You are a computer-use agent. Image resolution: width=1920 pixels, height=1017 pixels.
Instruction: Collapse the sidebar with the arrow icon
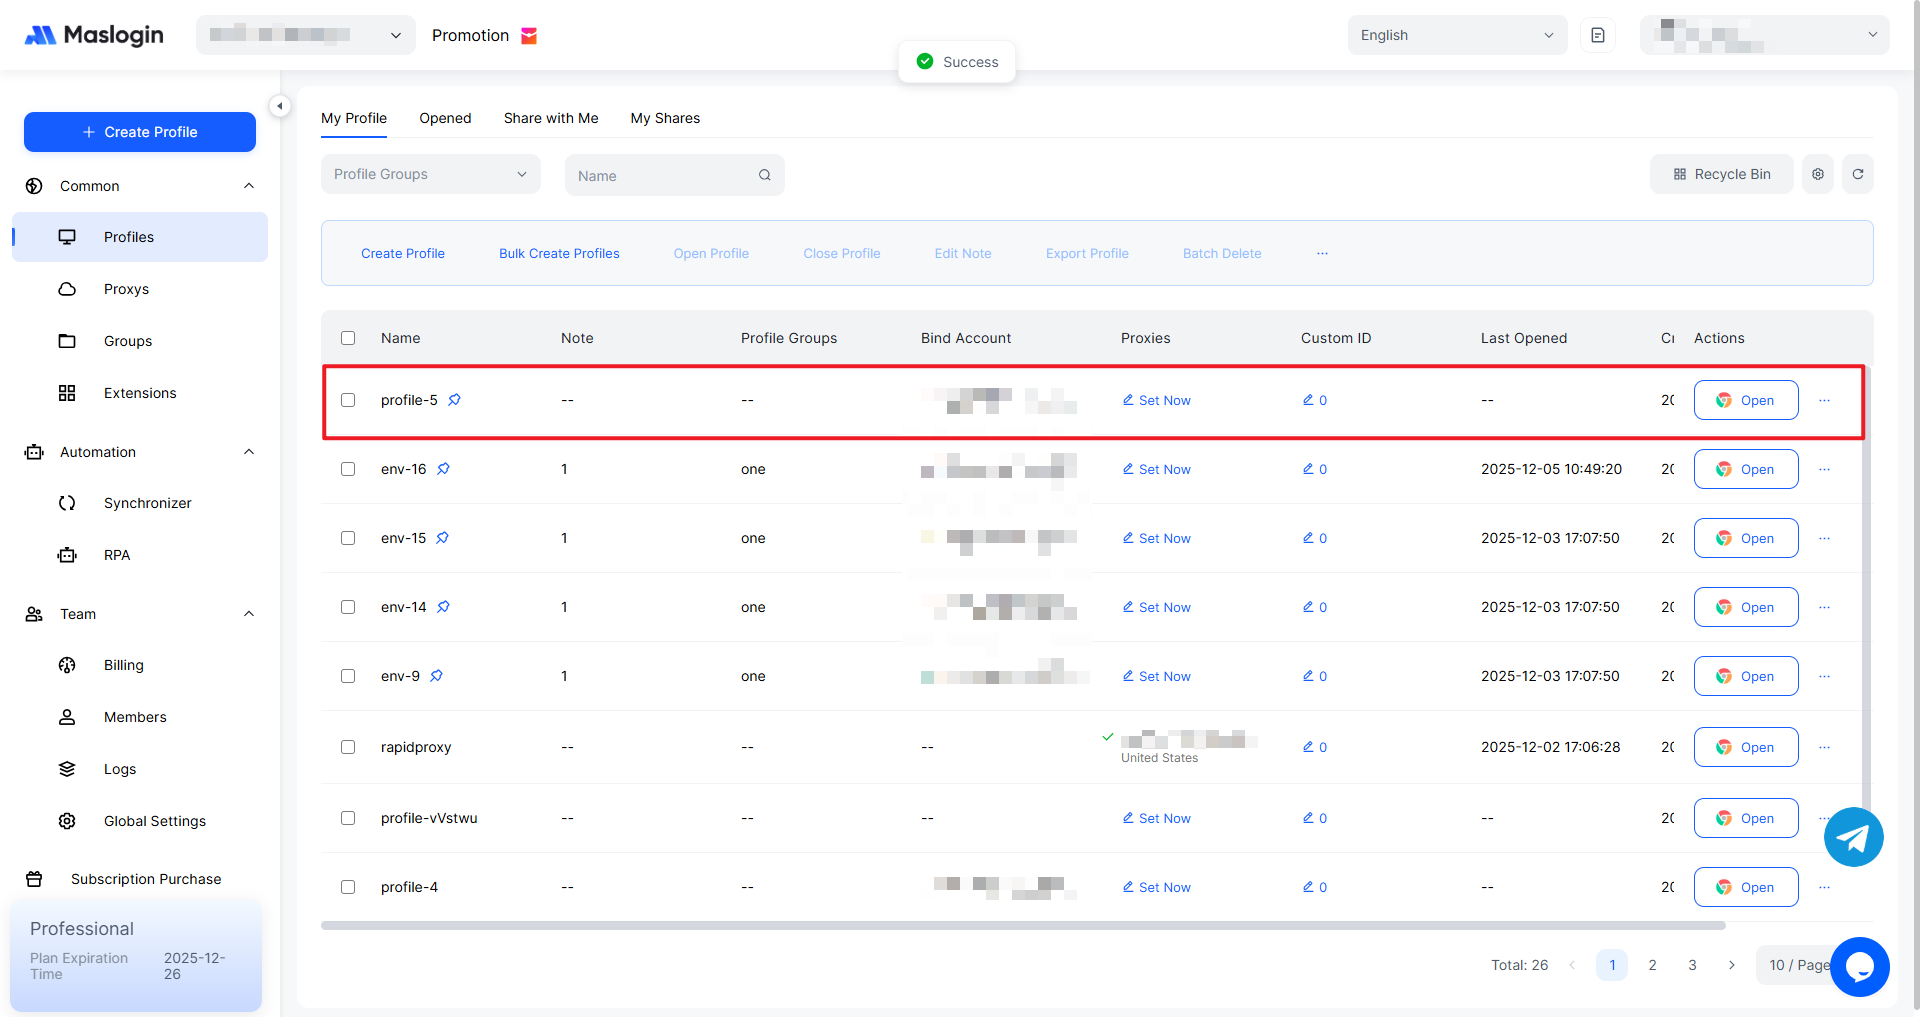click(280, 106)
